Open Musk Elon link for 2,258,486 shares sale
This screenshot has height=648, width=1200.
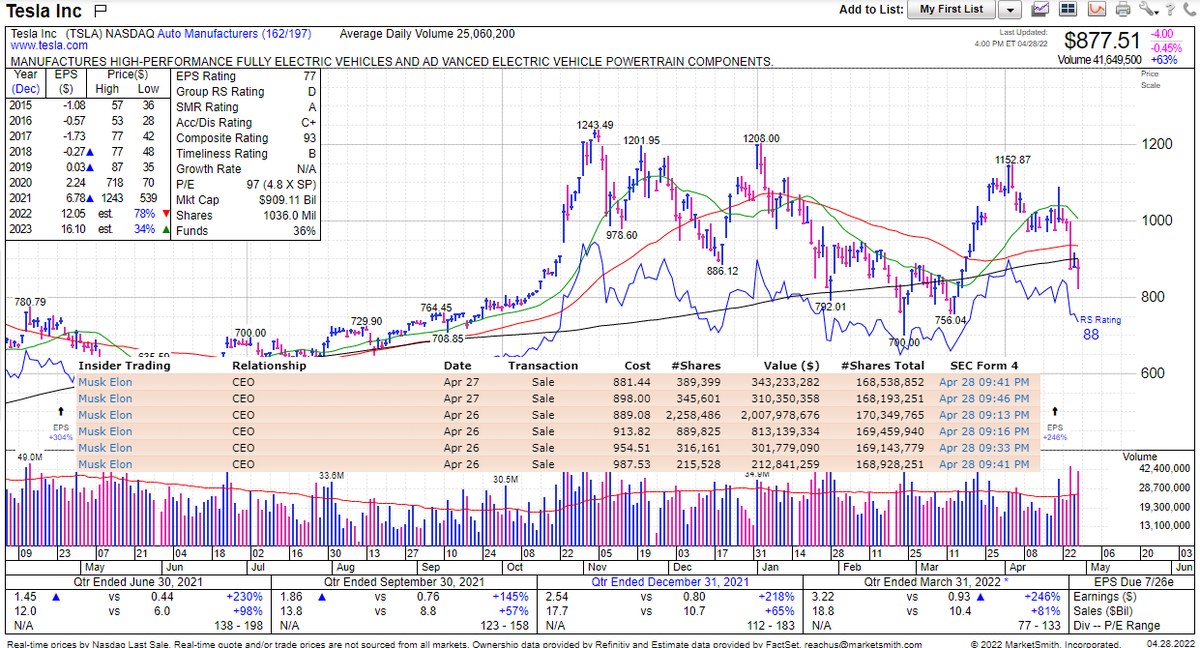pyautogui.click(x=105, y=415)
